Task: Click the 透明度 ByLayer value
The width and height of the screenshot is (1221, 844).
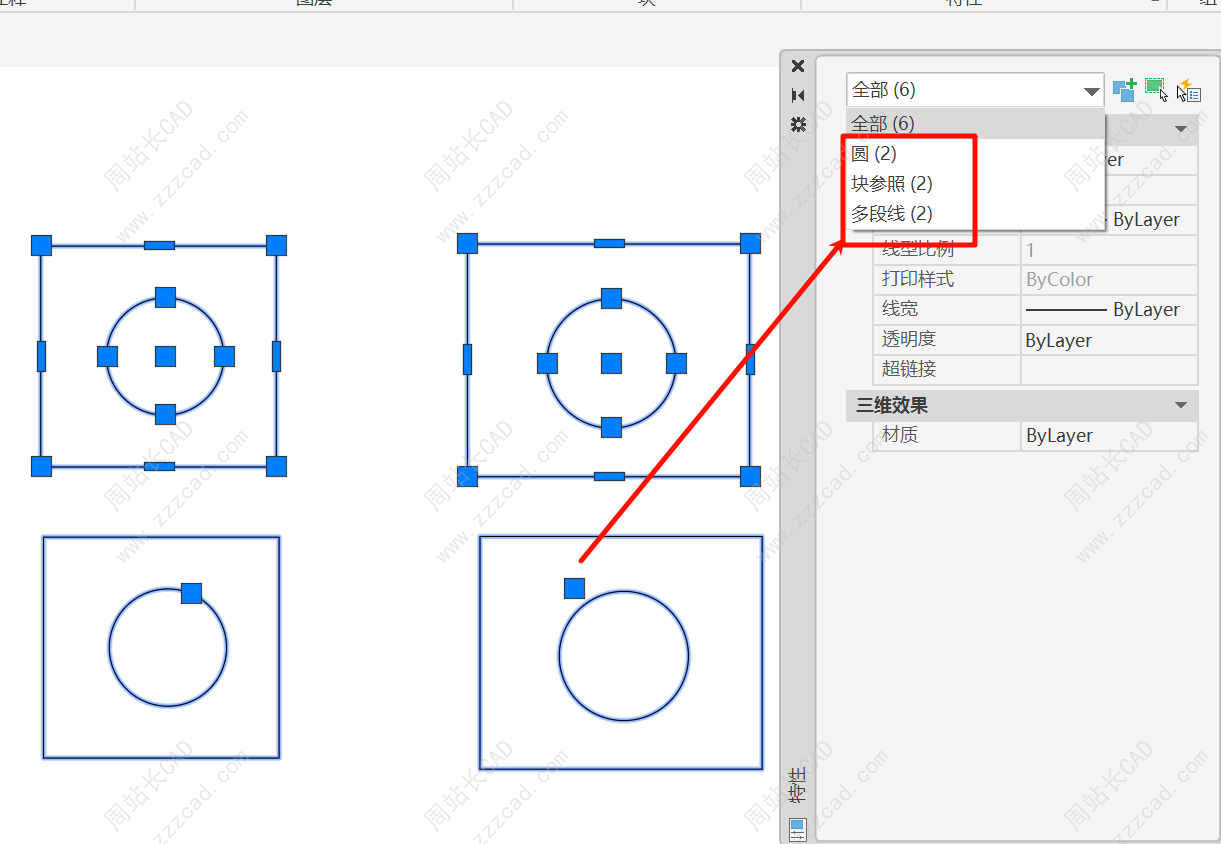Action: [x=1108, y=341]
